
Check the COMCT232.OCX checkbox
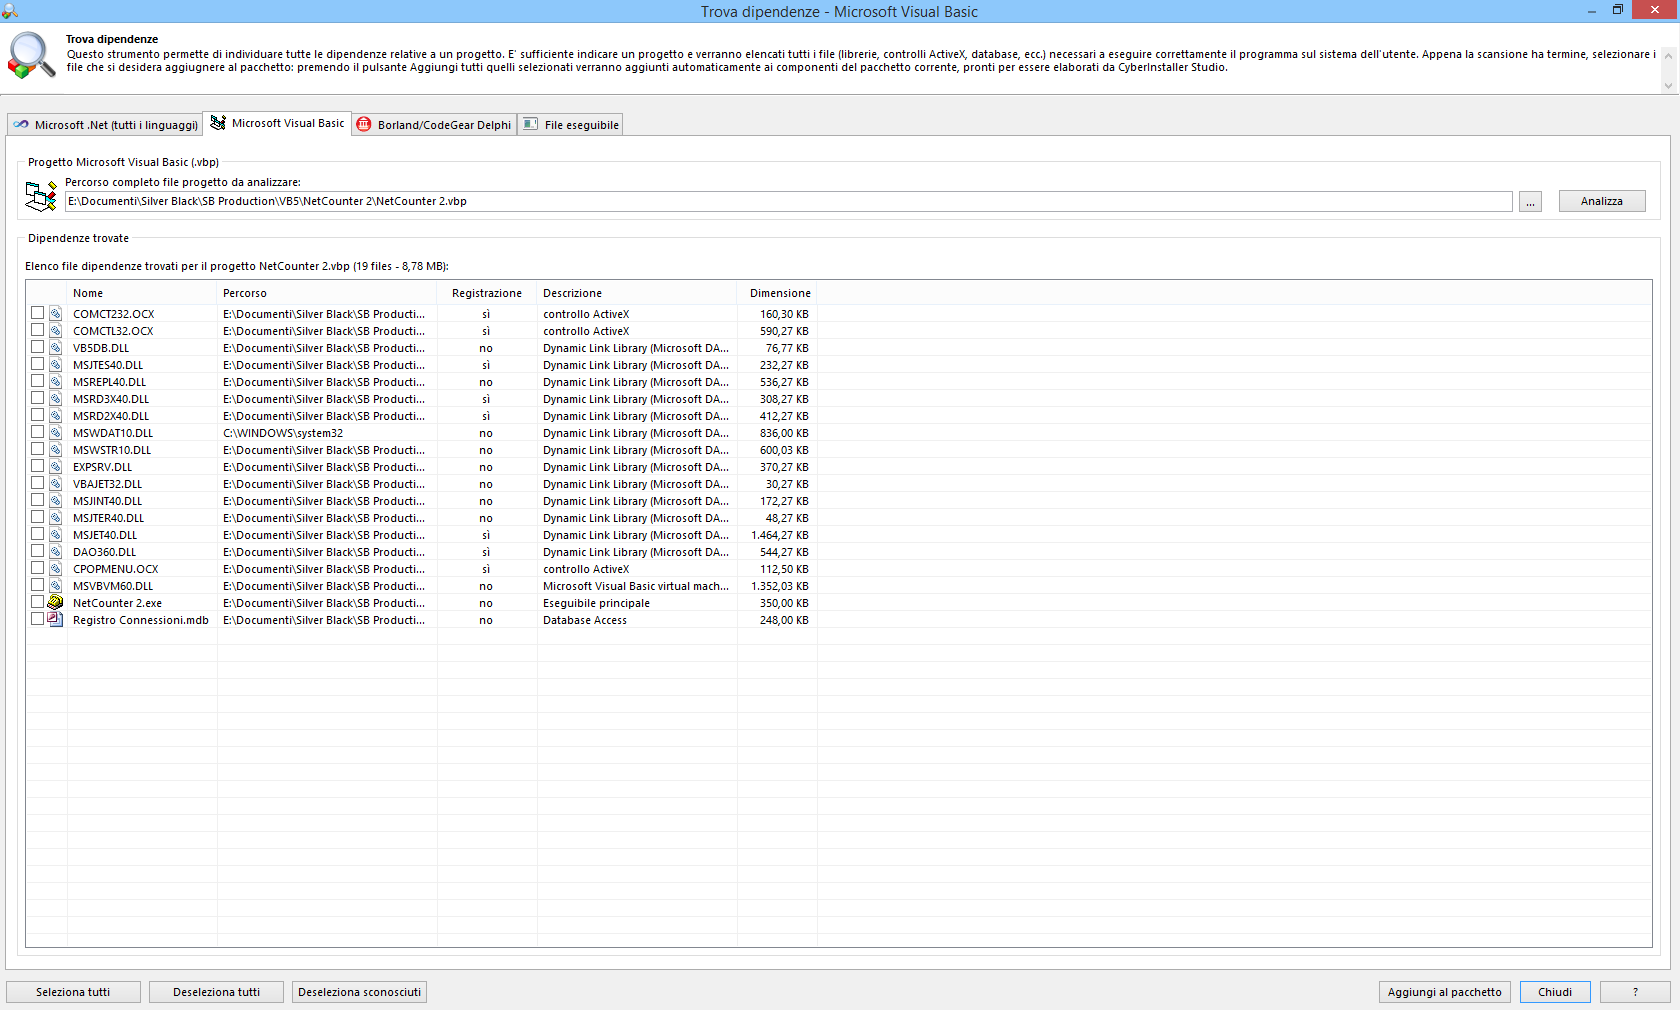point(37,313)
